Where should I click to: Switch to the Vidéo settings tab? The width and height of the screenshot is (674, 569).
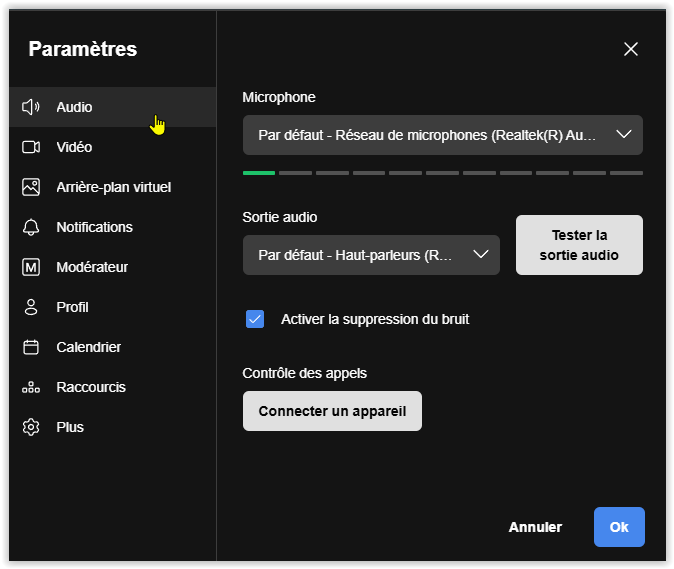pos(74,147)
